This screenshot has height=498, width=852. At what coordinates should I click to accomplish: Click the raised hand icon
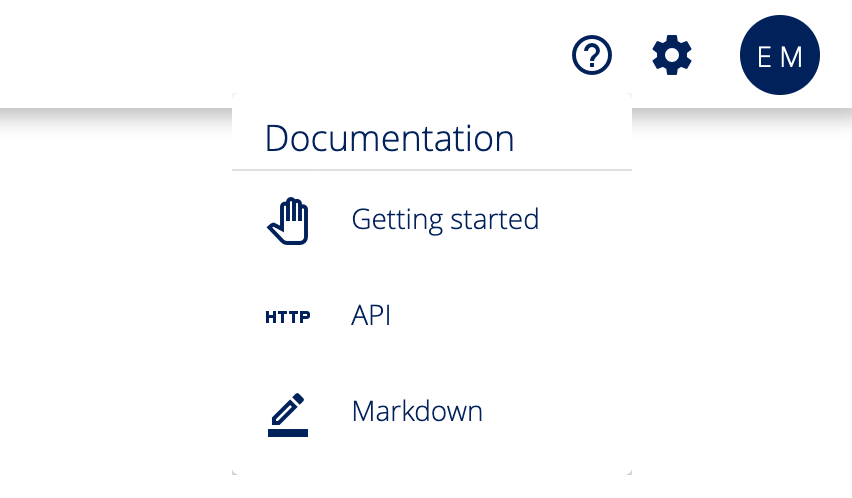(288, 221)
